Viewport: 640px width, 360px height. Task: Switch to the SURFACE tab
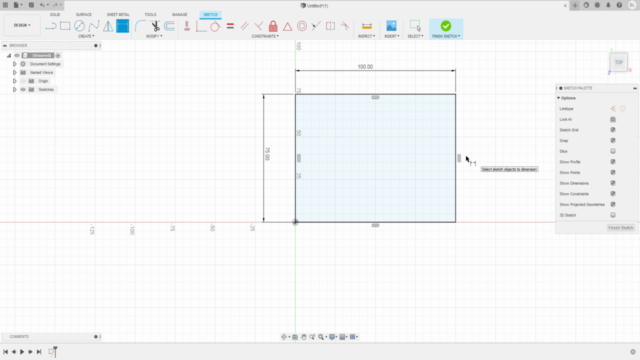(84, 15)
